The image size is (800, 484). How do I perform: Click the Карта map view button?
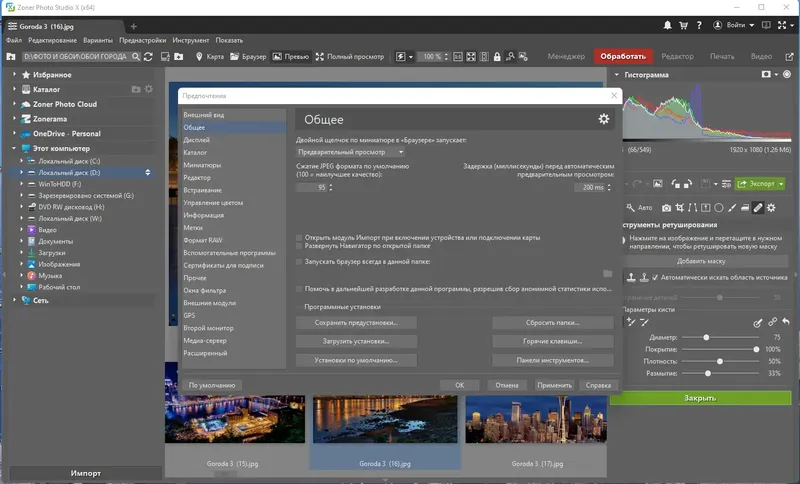(208, 57)
